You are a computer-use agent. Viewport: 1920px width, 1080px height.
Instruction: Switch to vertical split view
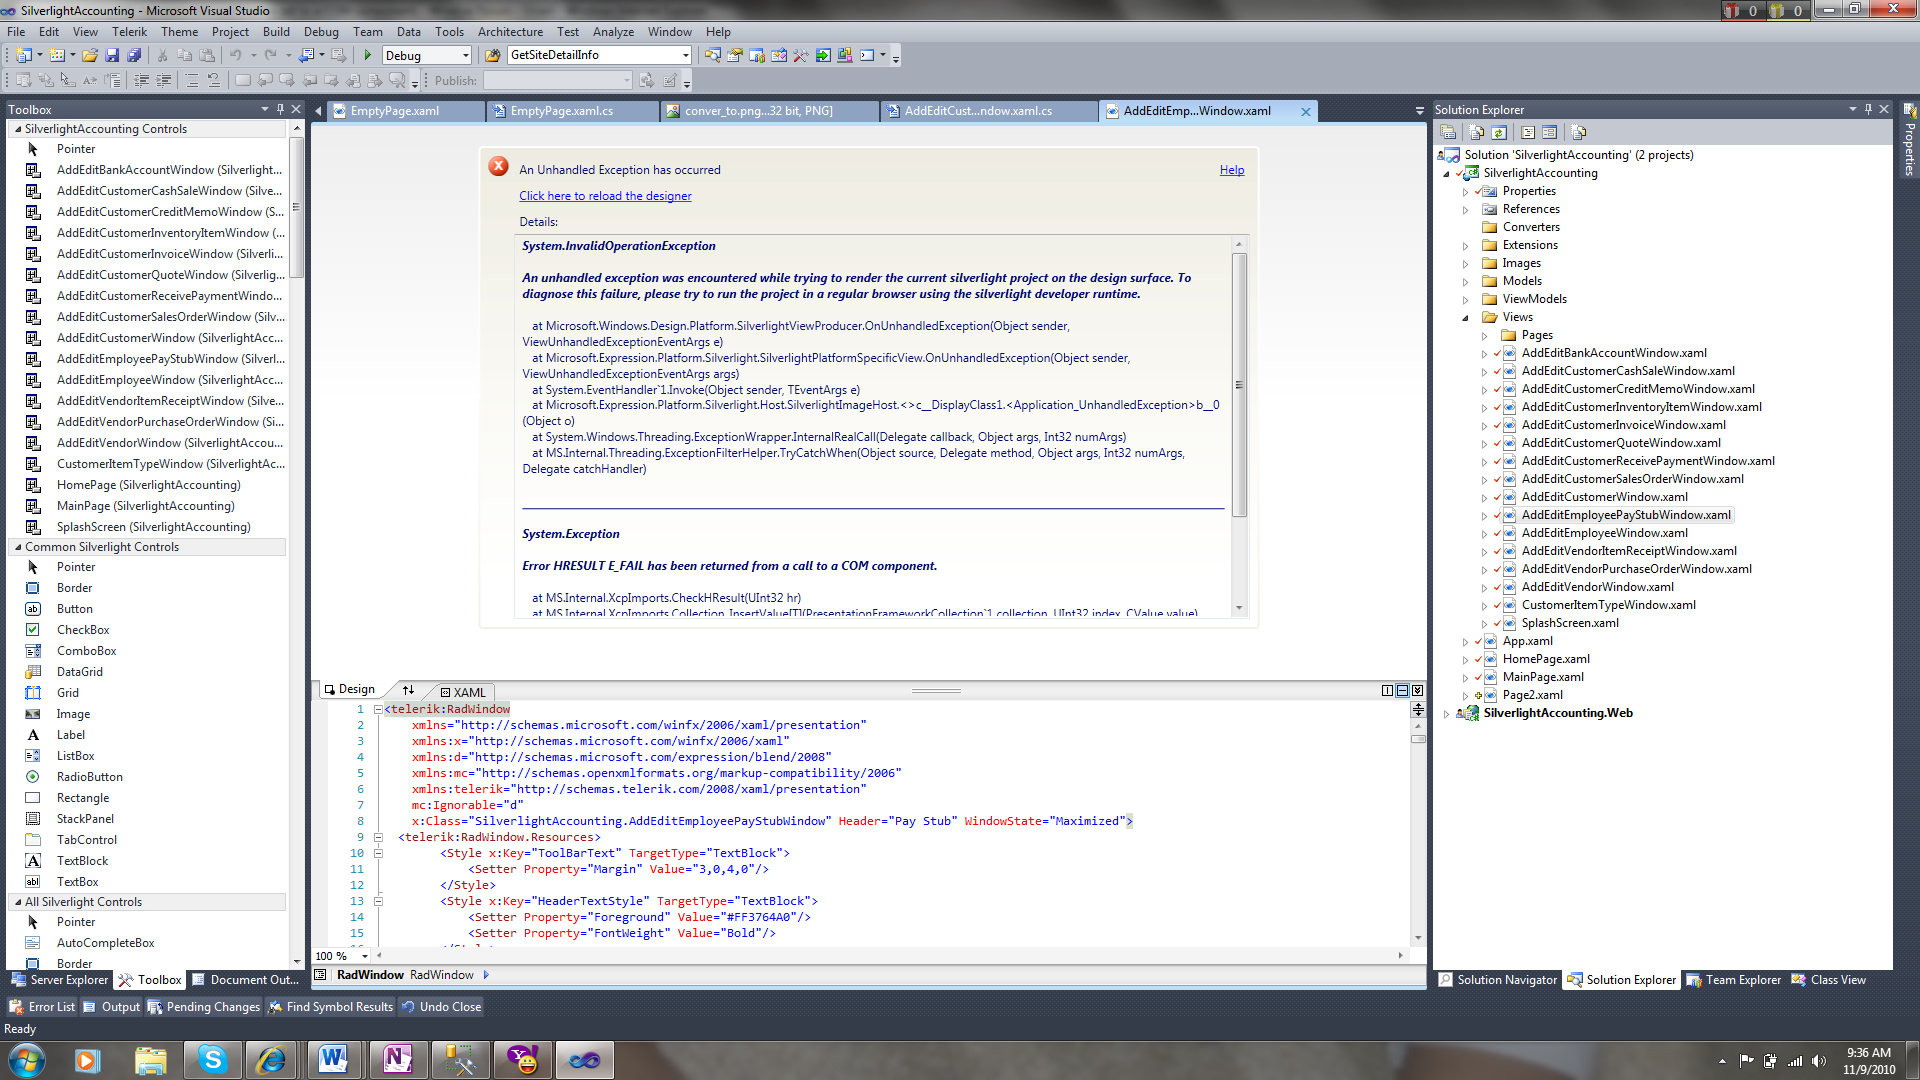[1387, 690]
